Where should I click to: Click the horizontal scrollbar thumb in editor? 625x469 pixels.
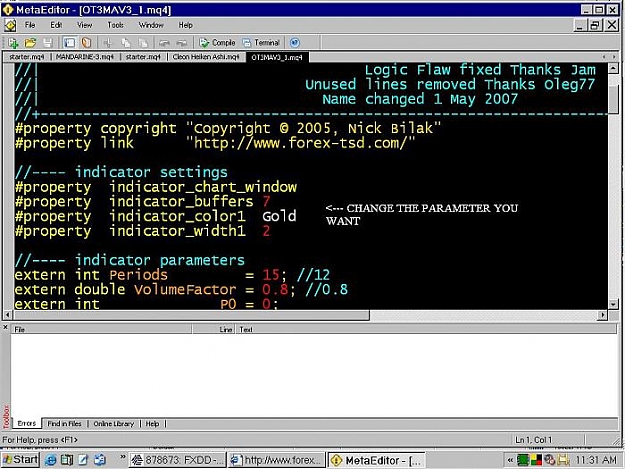pyautogui.click(x=192, y=315)
